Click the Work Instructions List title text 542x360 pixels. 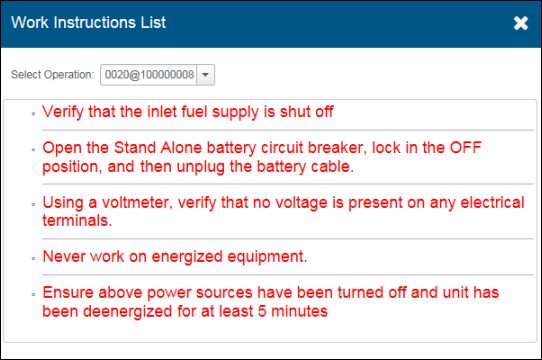(x=88, y=22)
